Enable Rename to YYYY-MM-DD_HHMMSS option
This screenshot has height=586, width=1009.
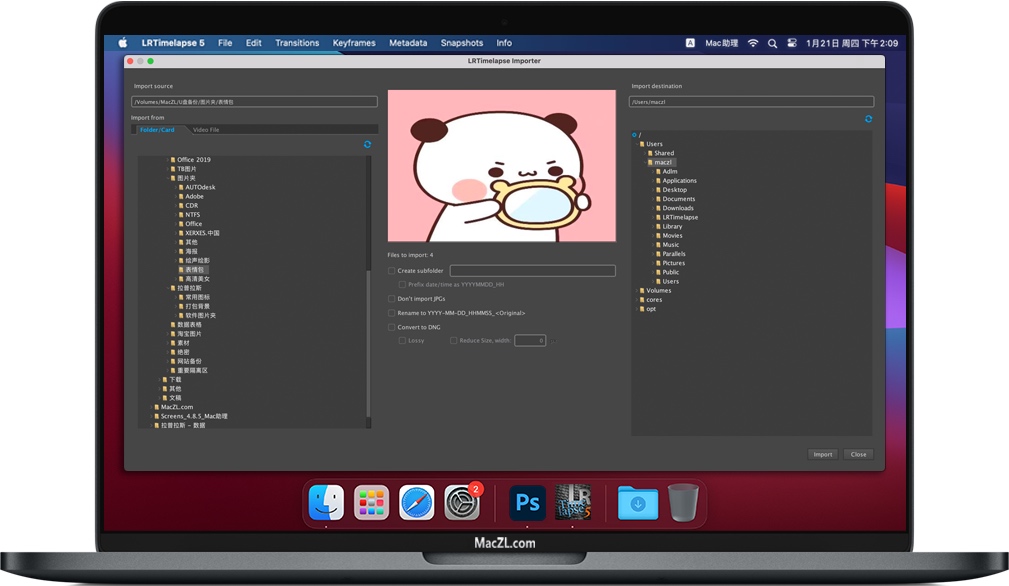[391, 313]
